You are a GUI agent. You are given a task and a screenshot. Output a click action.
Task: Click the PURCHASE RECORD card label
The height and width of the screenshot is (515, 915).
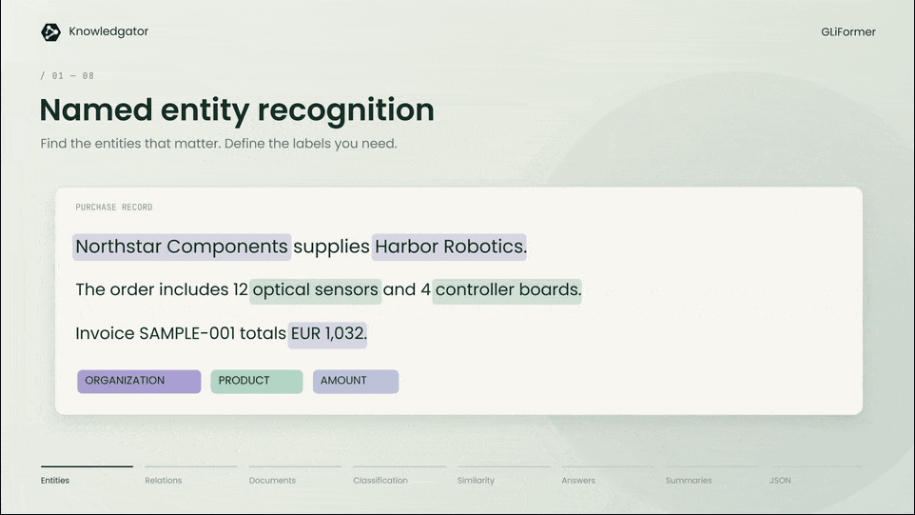point(114,207)
